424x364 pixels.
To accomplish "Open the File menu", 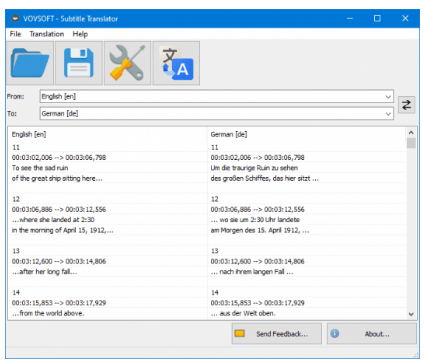I will tap(15, 34).
